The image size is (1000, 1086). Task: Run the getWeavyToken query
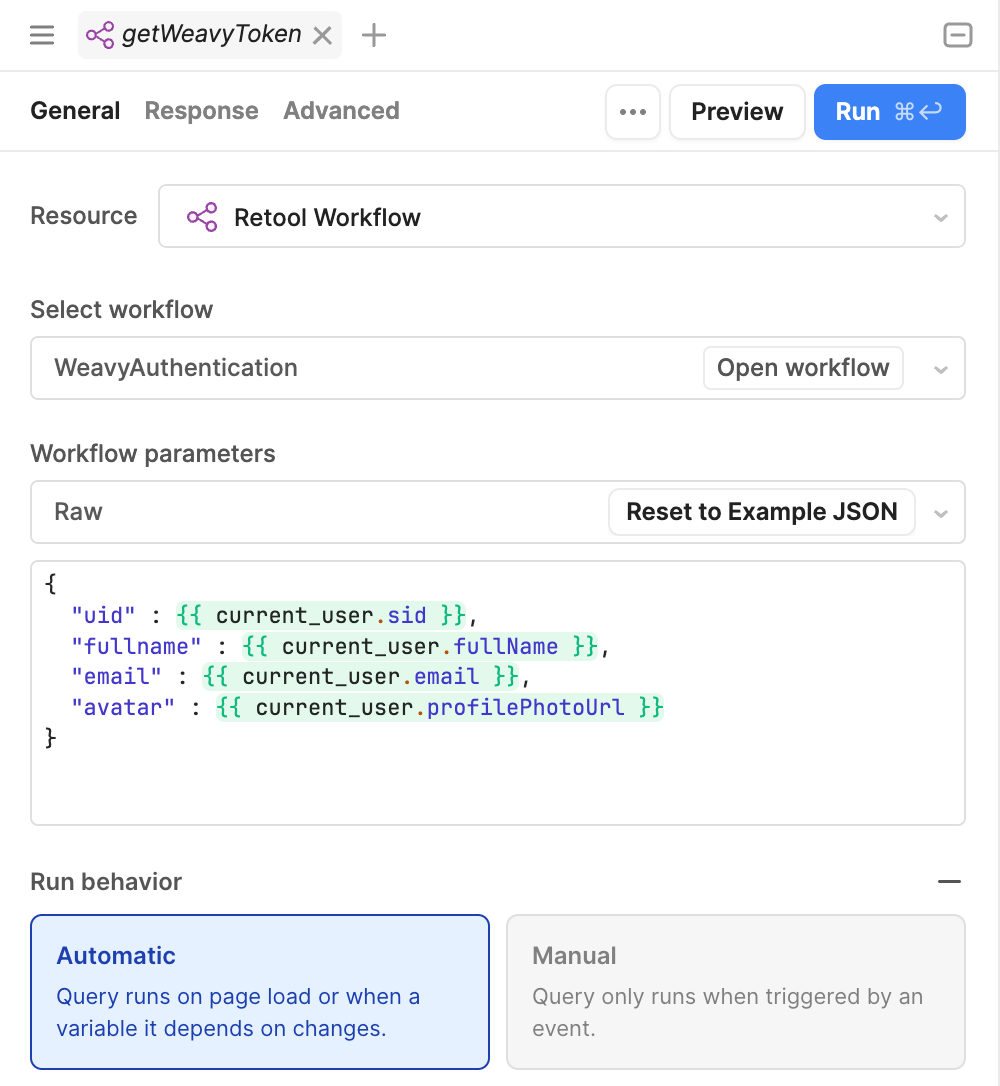click(x=889, y=111)
